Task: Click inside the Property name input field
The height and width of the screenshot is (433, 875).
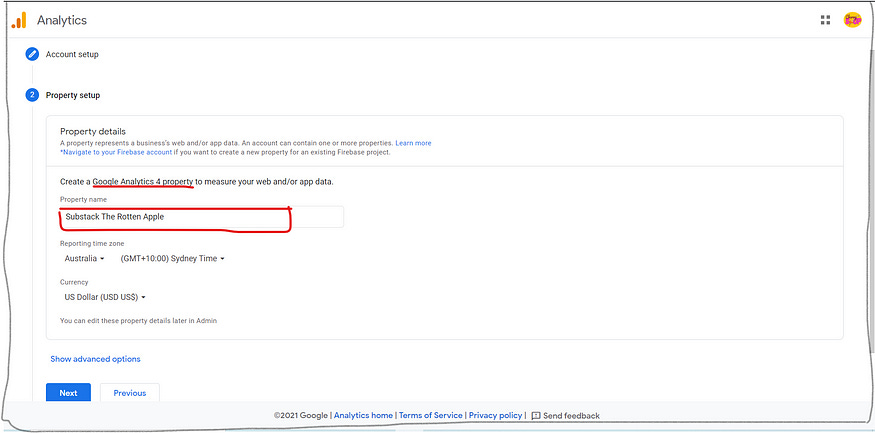Action: 201,216
